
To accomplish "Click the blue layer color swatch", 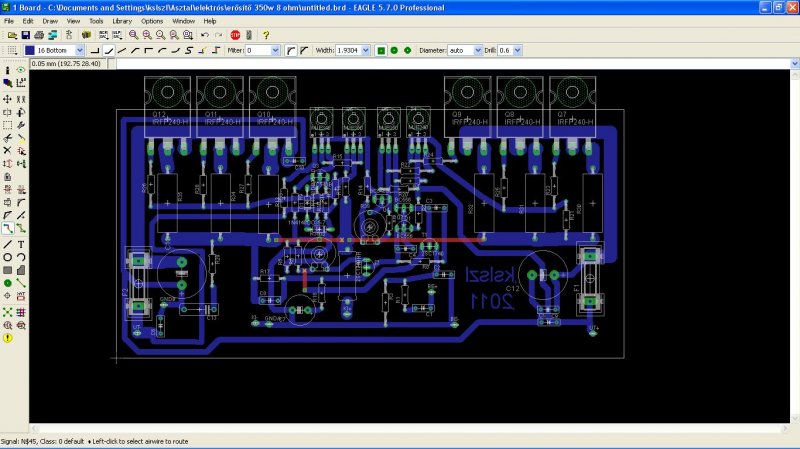I will click(x=30, y=50).
